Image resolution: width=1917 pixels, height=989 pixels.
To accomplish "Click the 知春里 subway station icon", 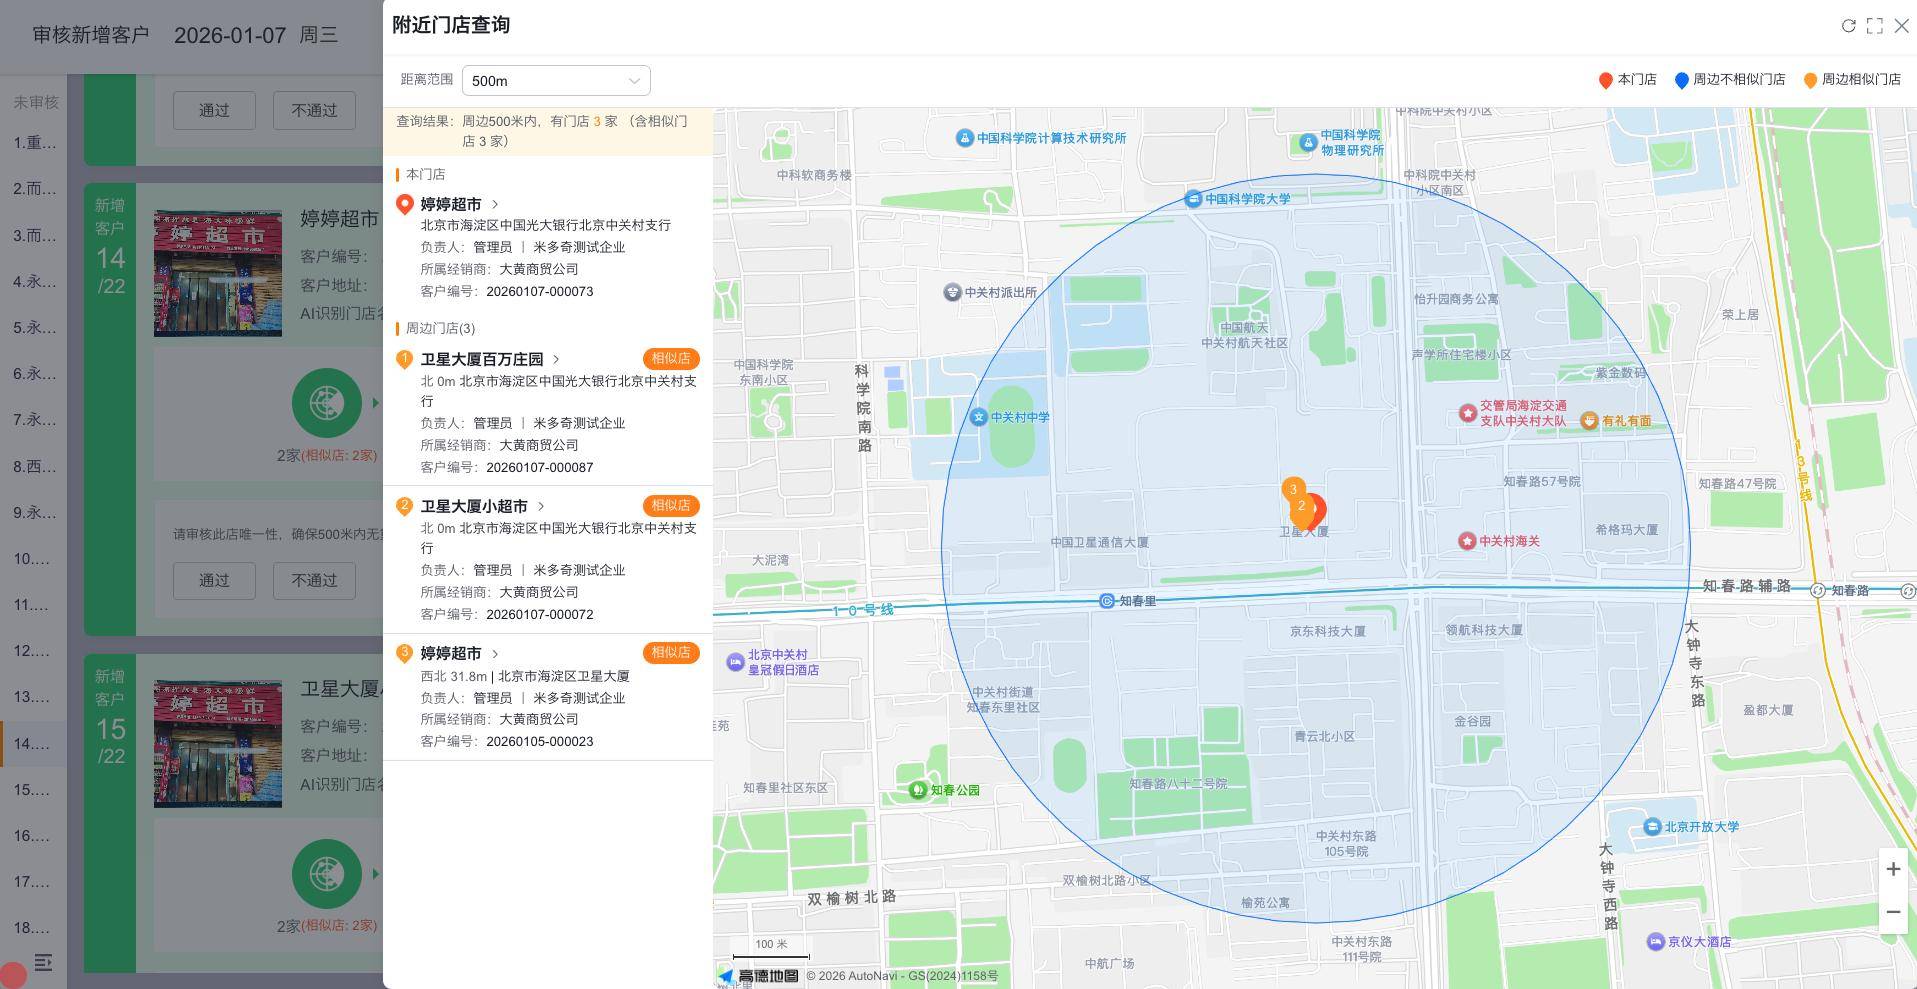I will [1107, 601].
